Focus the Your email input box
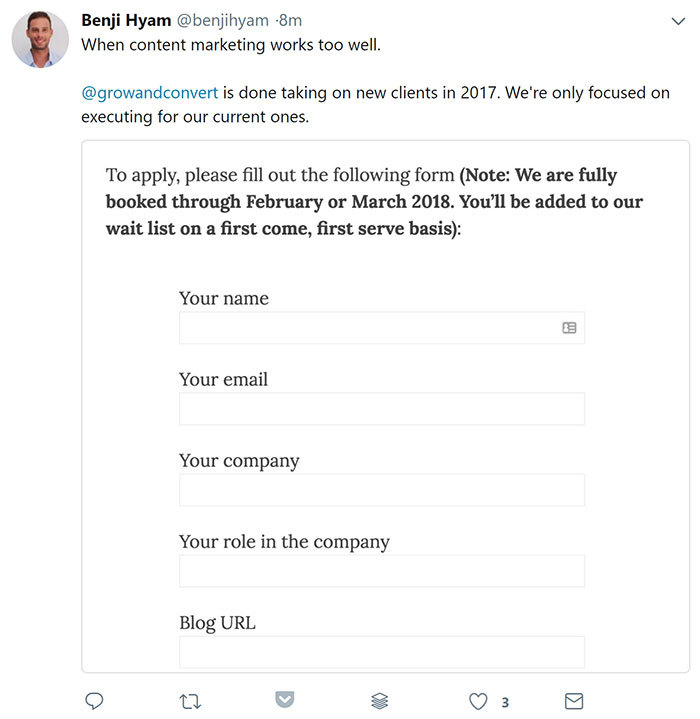Viewport: 700px width, 719px height. [381, 409]
